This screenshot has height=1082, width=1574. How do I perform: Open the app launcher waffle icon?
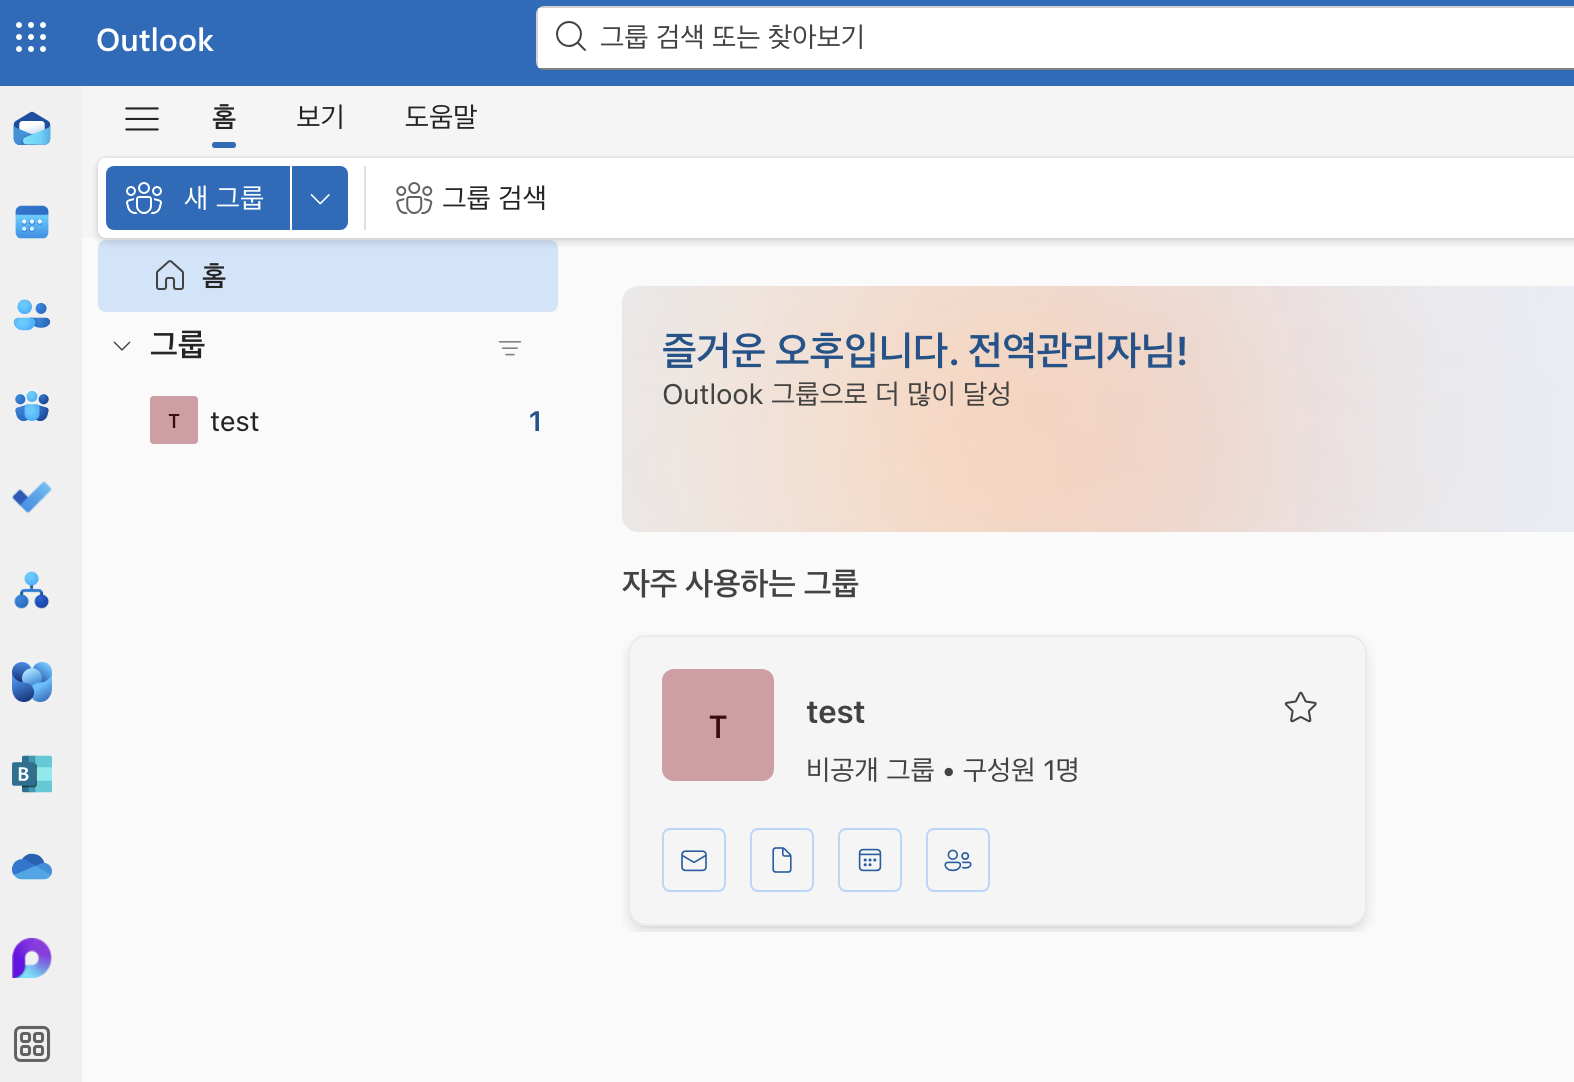(31, 38)
